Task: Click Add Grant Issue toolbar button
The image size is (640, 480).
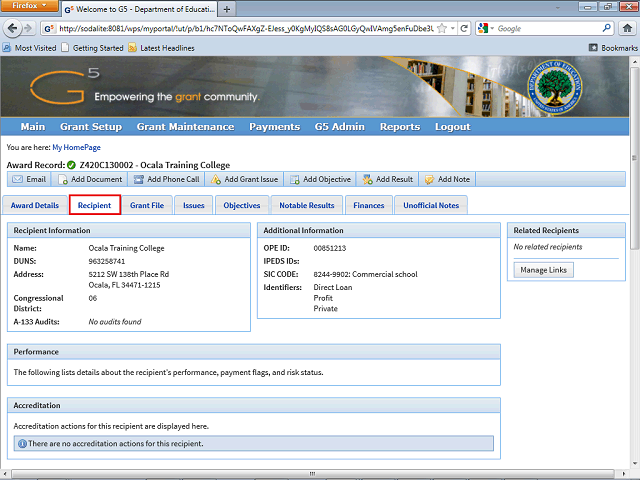Action: [x=245, y=179]
